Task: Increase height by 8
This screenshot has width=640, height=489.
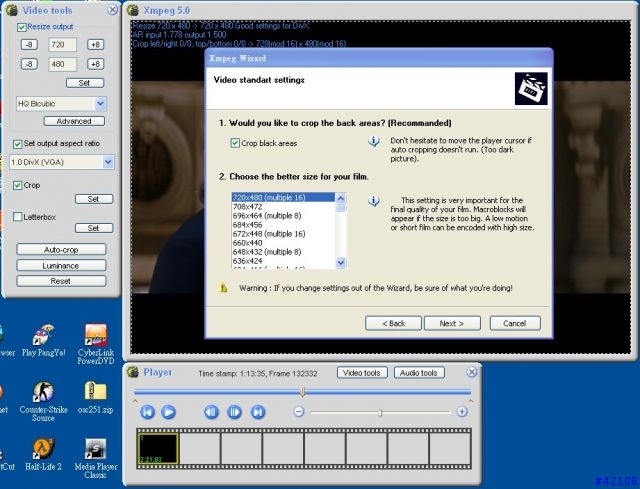Action: 96,64
